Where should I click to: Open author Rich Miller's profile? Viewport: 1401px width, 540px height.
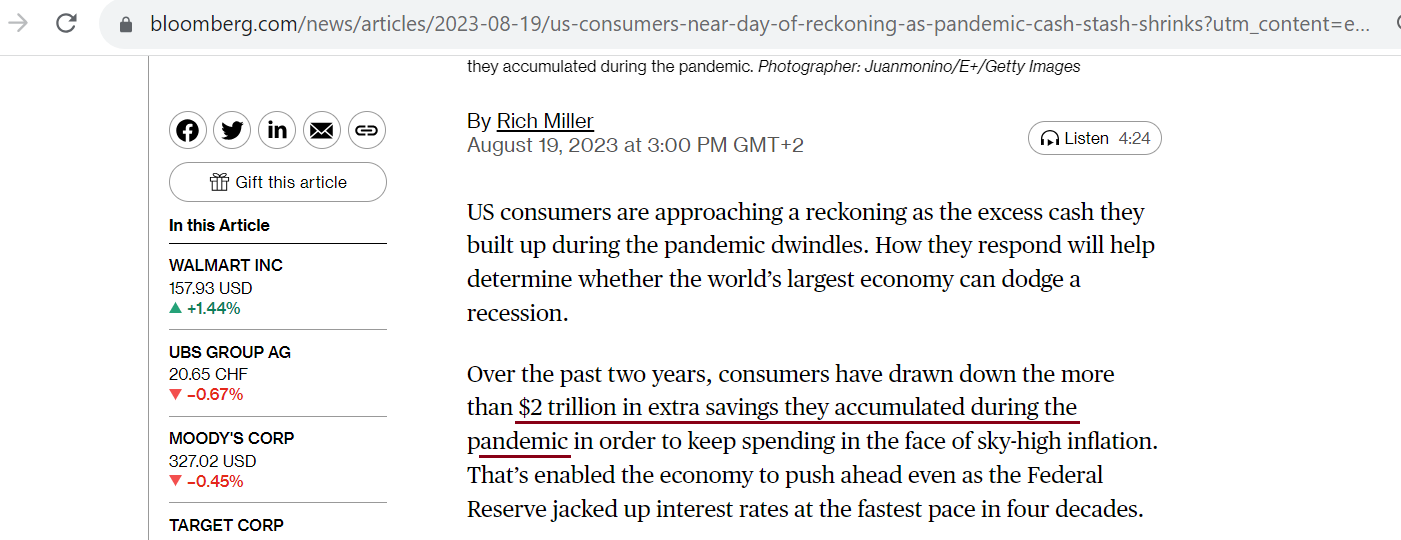[x=545, y=121]
